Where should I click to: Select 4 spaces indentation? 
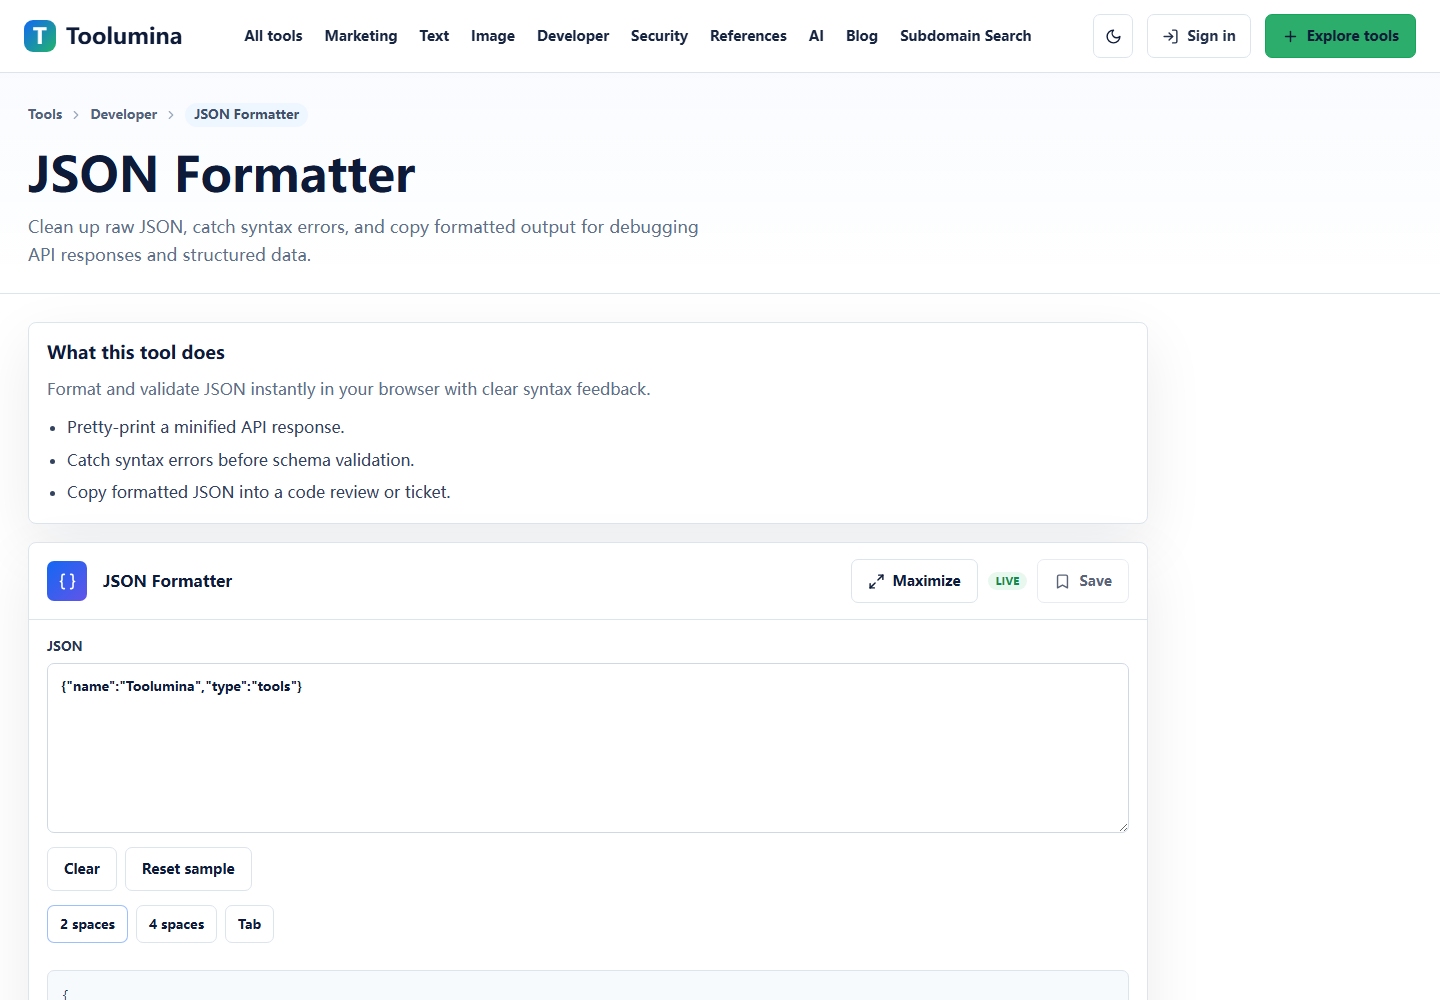176,924
